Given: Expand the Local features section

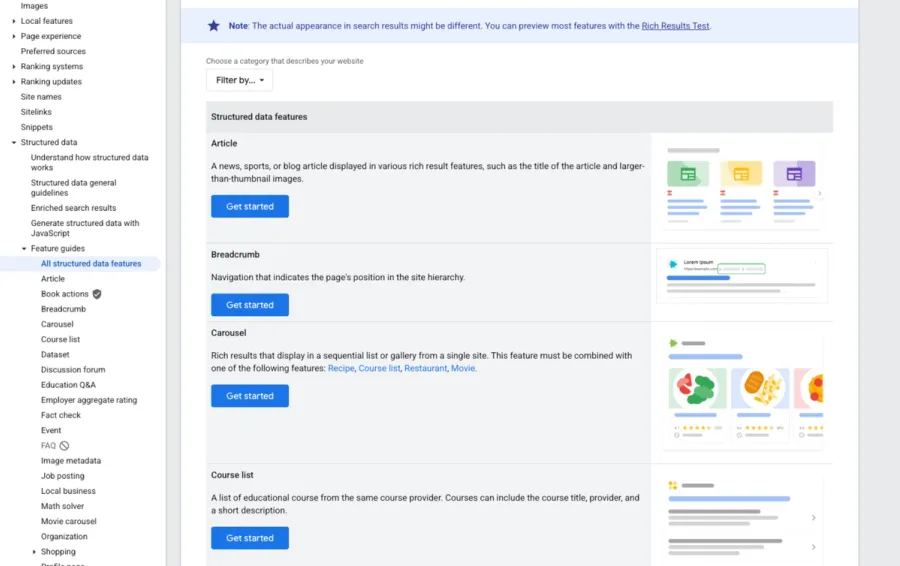Looking at the screenshot, I should (14, 21).
